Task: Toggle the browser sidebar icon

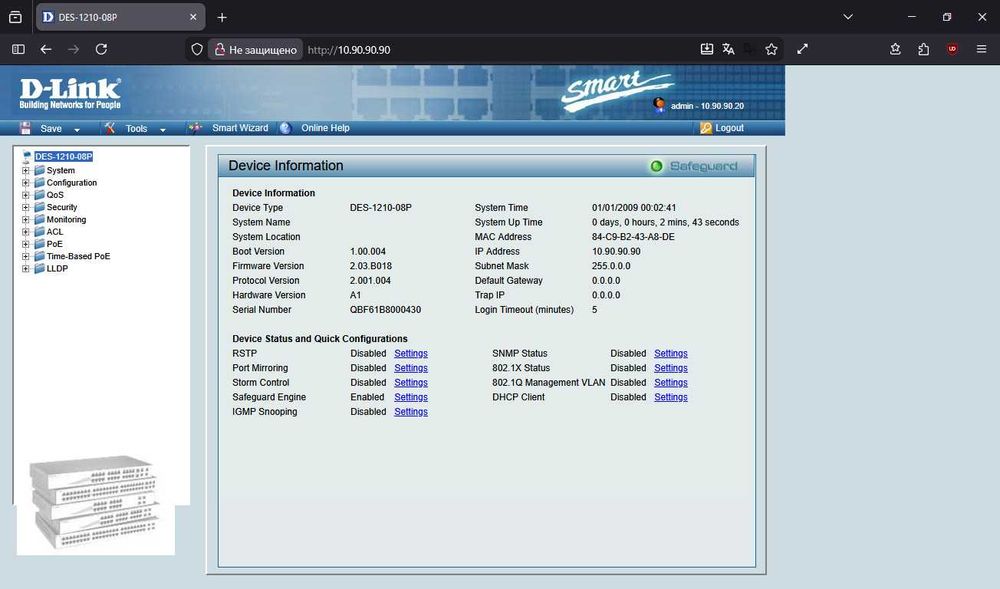Action: point(18,49)
